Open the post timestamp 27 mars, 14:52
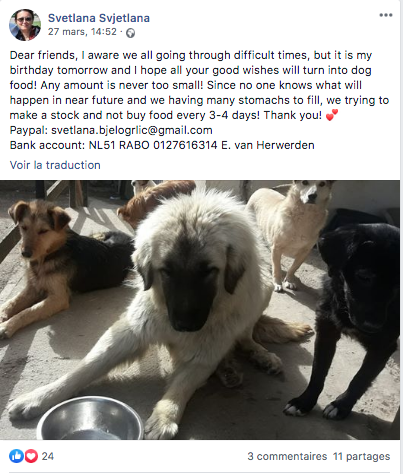 click(x=82, y=32)
